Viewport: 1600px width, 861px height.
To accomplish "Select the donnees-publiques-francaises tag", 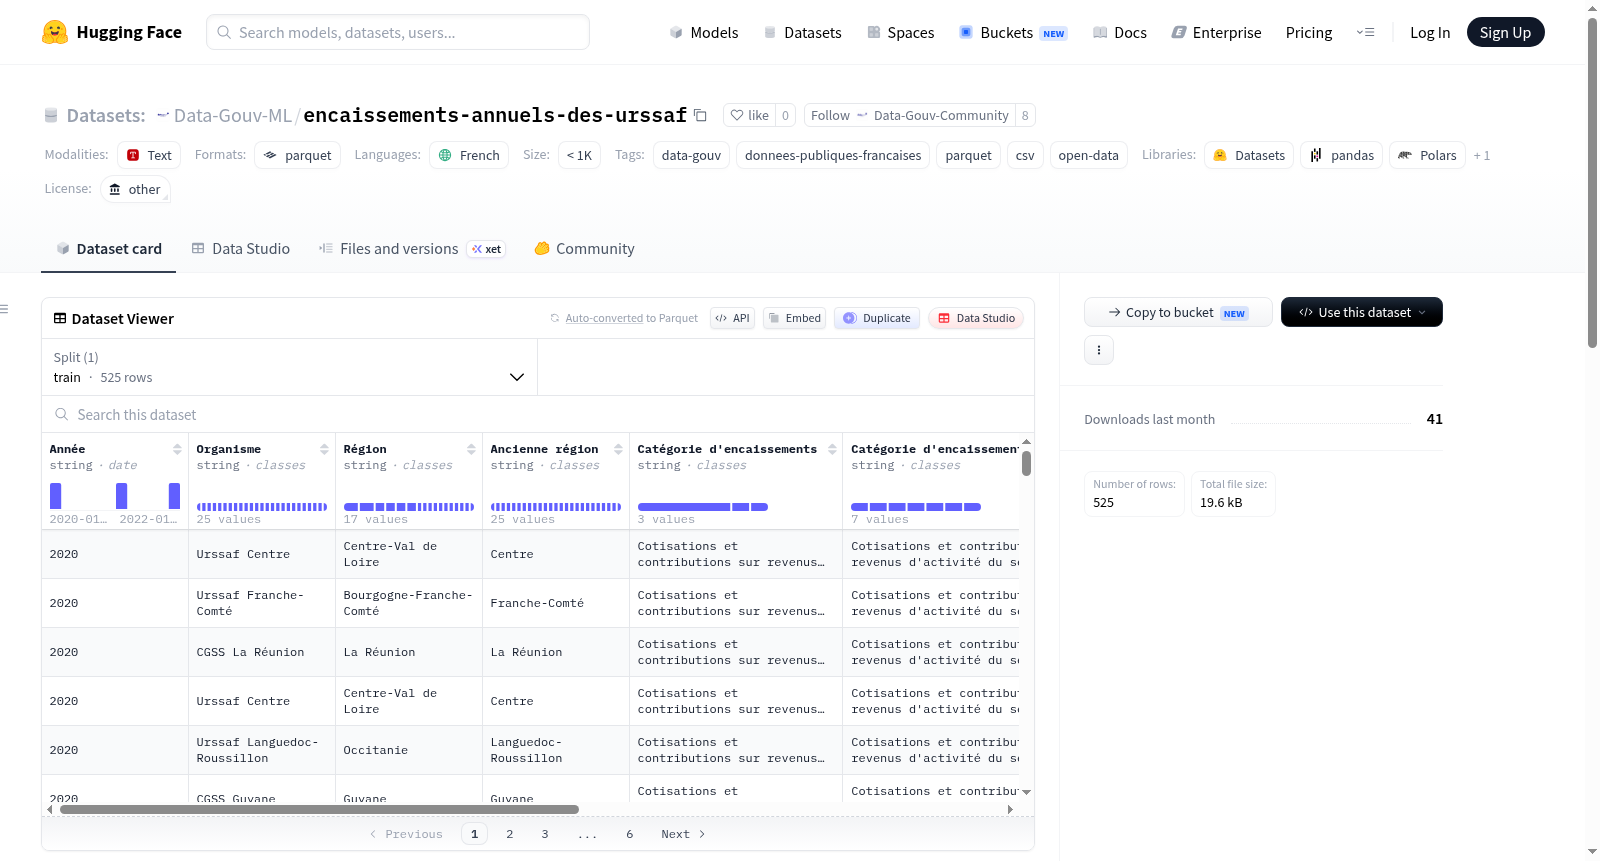I will (x=833, y=155).
